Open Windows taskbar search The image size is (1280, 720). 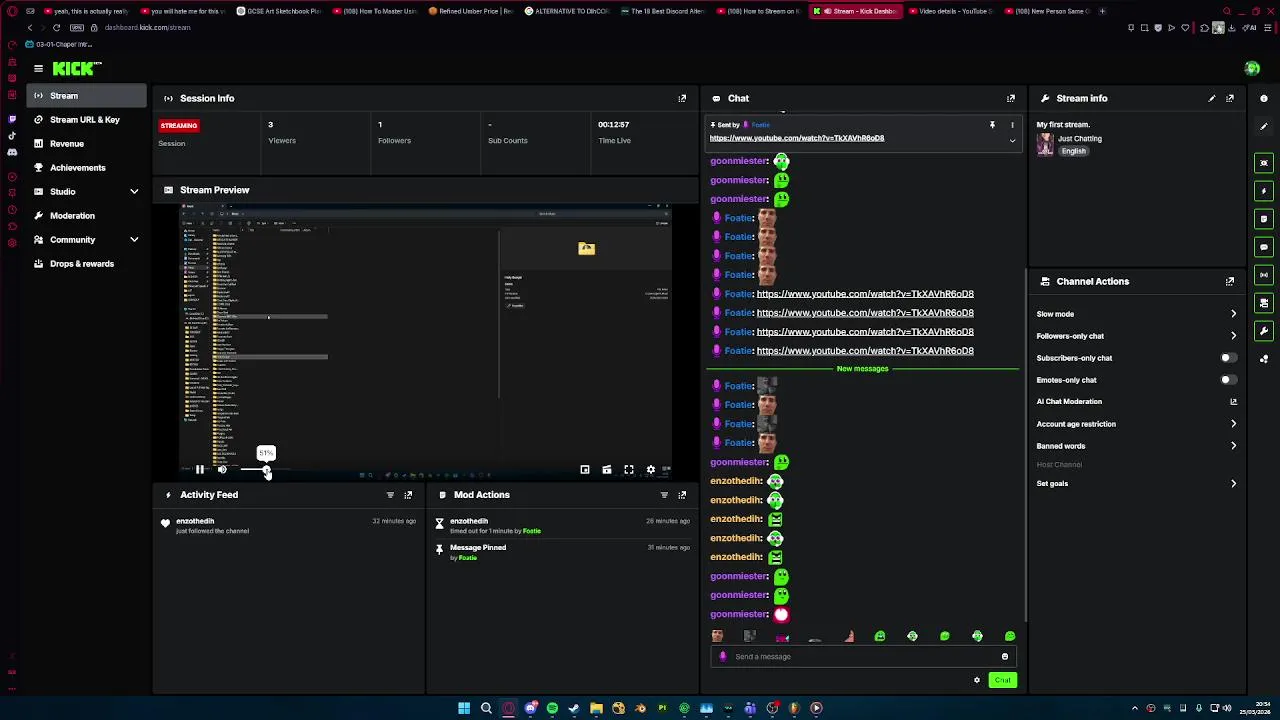486,708
